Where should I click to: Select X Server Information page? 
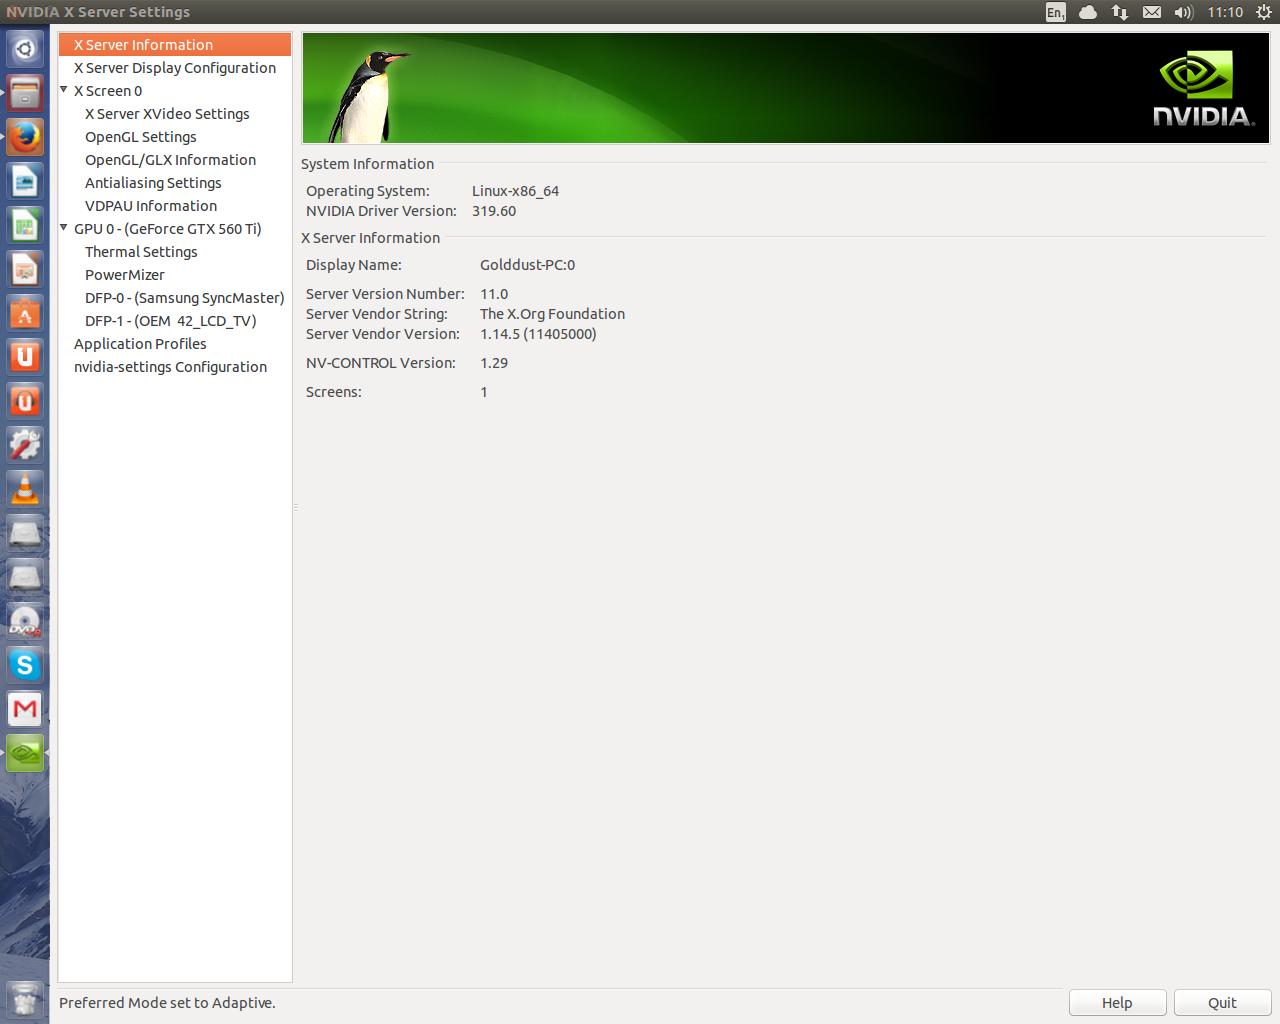click(x=175, y=44)
